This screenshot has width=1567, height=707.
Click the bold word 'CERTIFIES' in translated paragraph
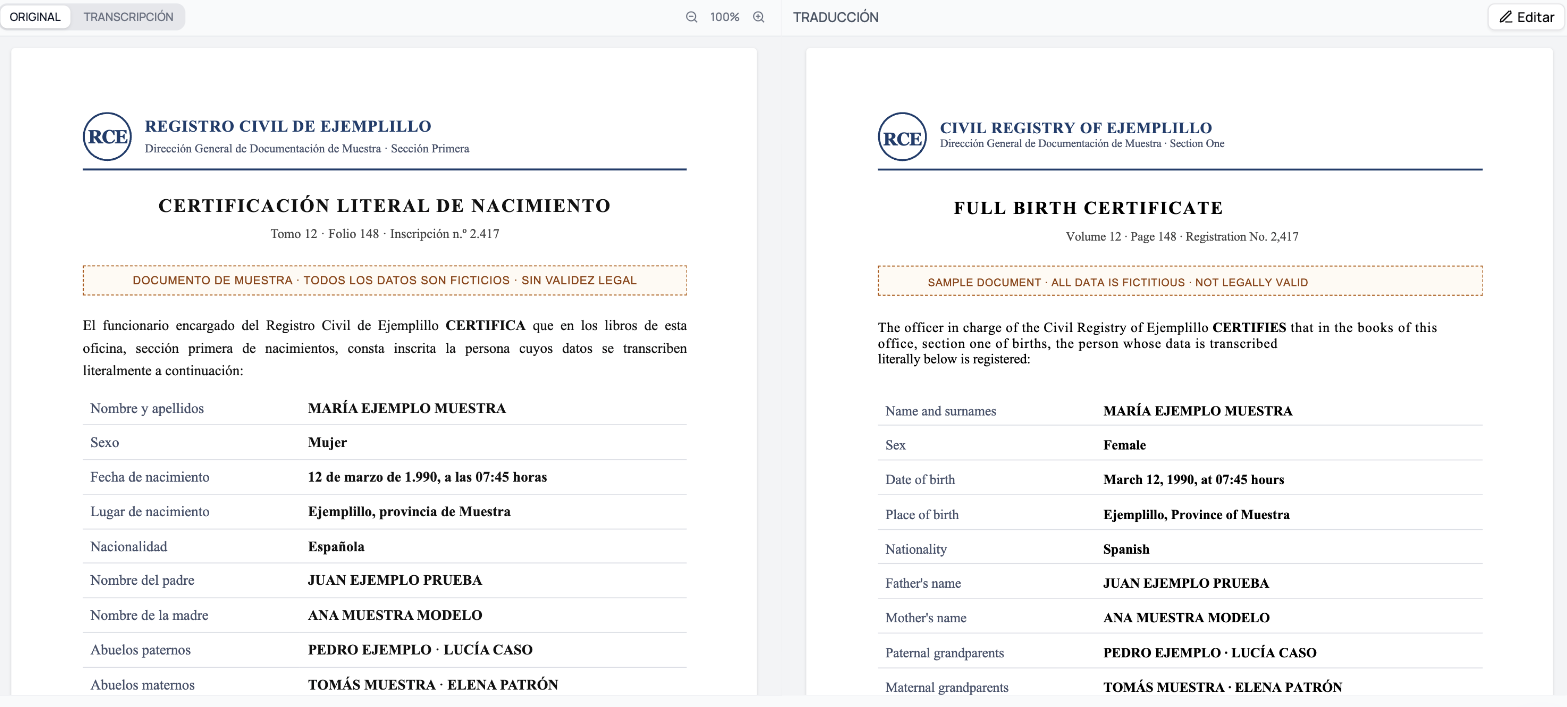(1249, 327)
